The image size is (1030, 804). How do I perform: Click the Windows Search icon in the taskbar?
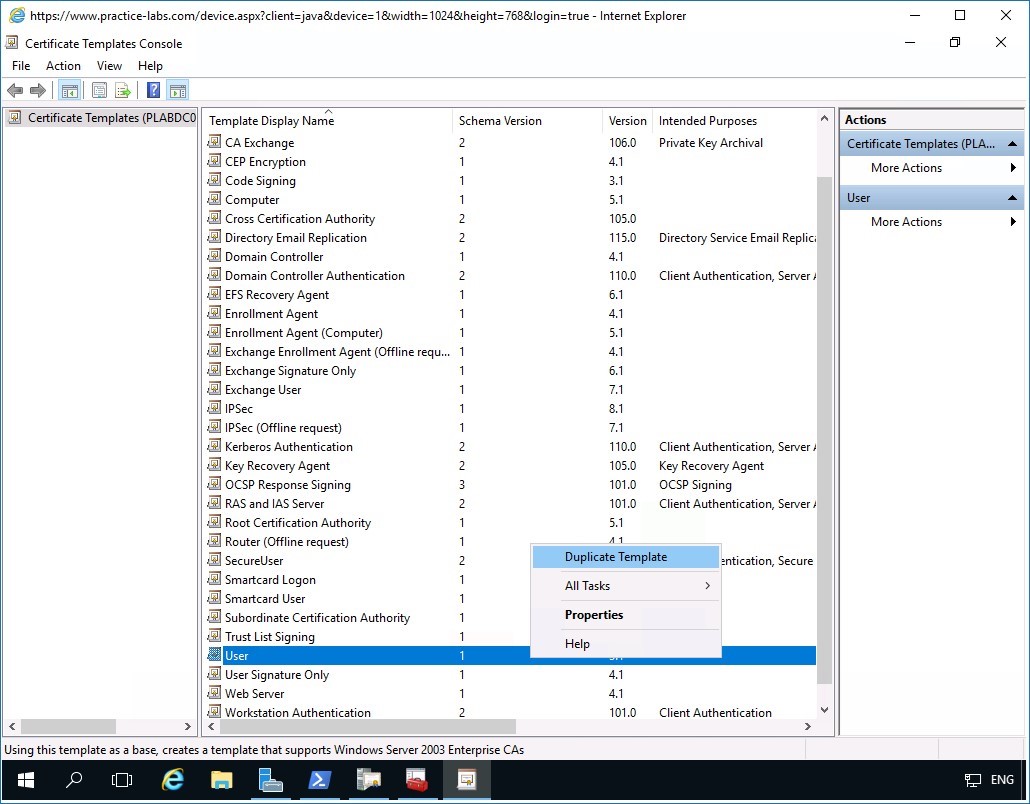click(74, 779)
